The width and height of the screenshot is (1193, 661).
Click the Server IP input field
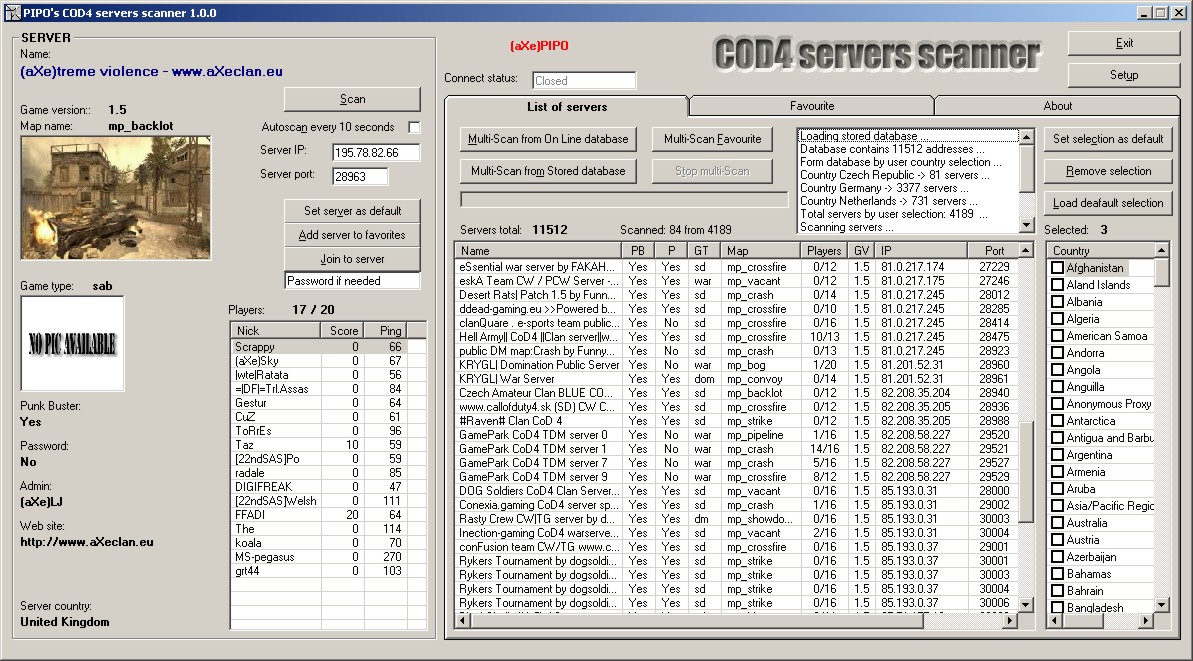tap(376, 152)
